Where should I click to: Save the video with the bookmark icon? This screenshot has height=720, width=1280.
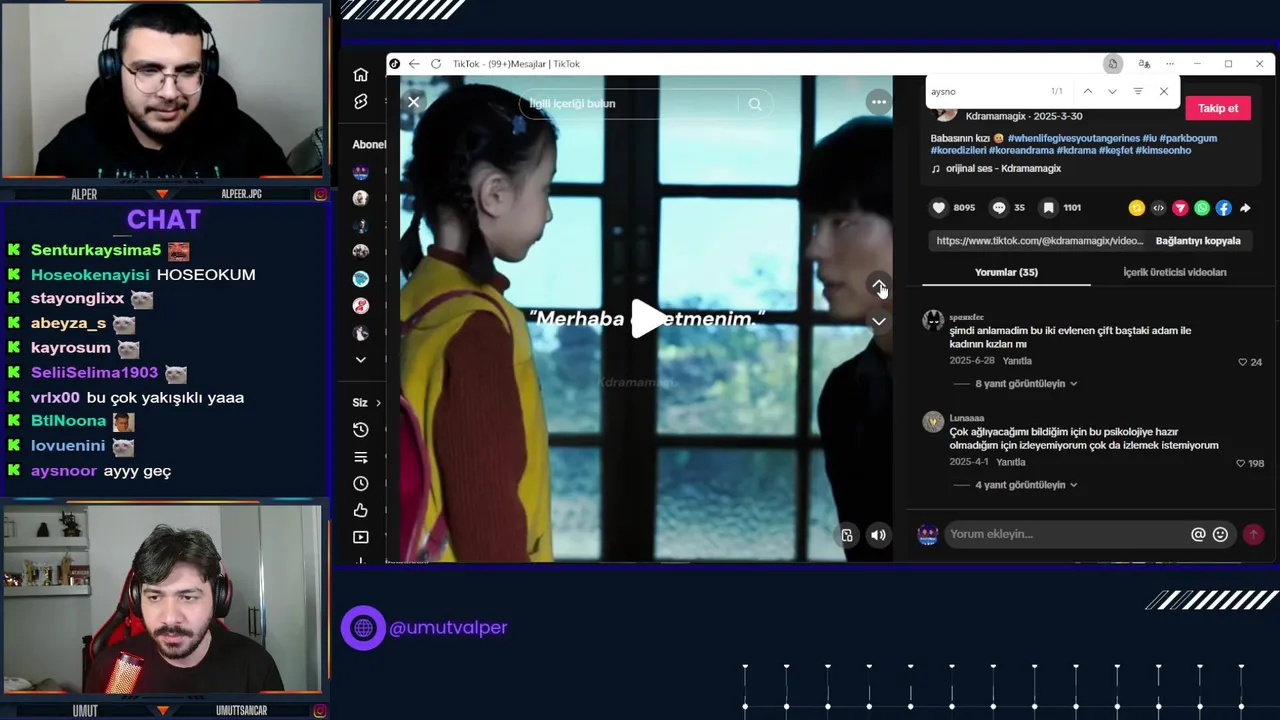[1048, 208]
